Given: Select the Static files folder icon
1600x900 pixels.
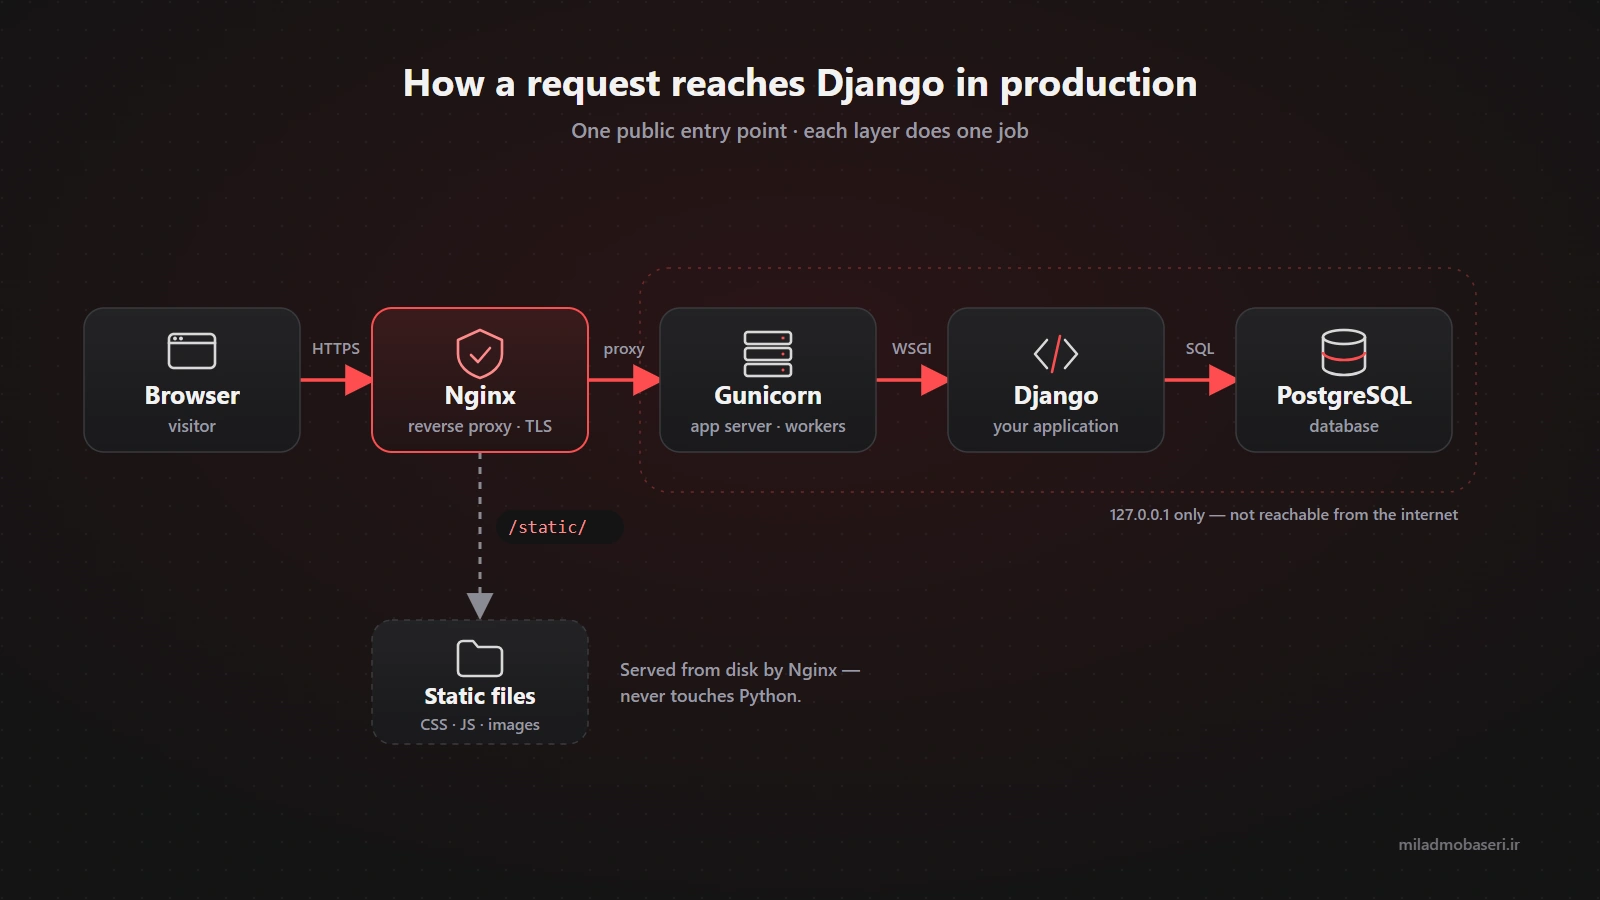Looking at the screenshot, I should [480, 658].
